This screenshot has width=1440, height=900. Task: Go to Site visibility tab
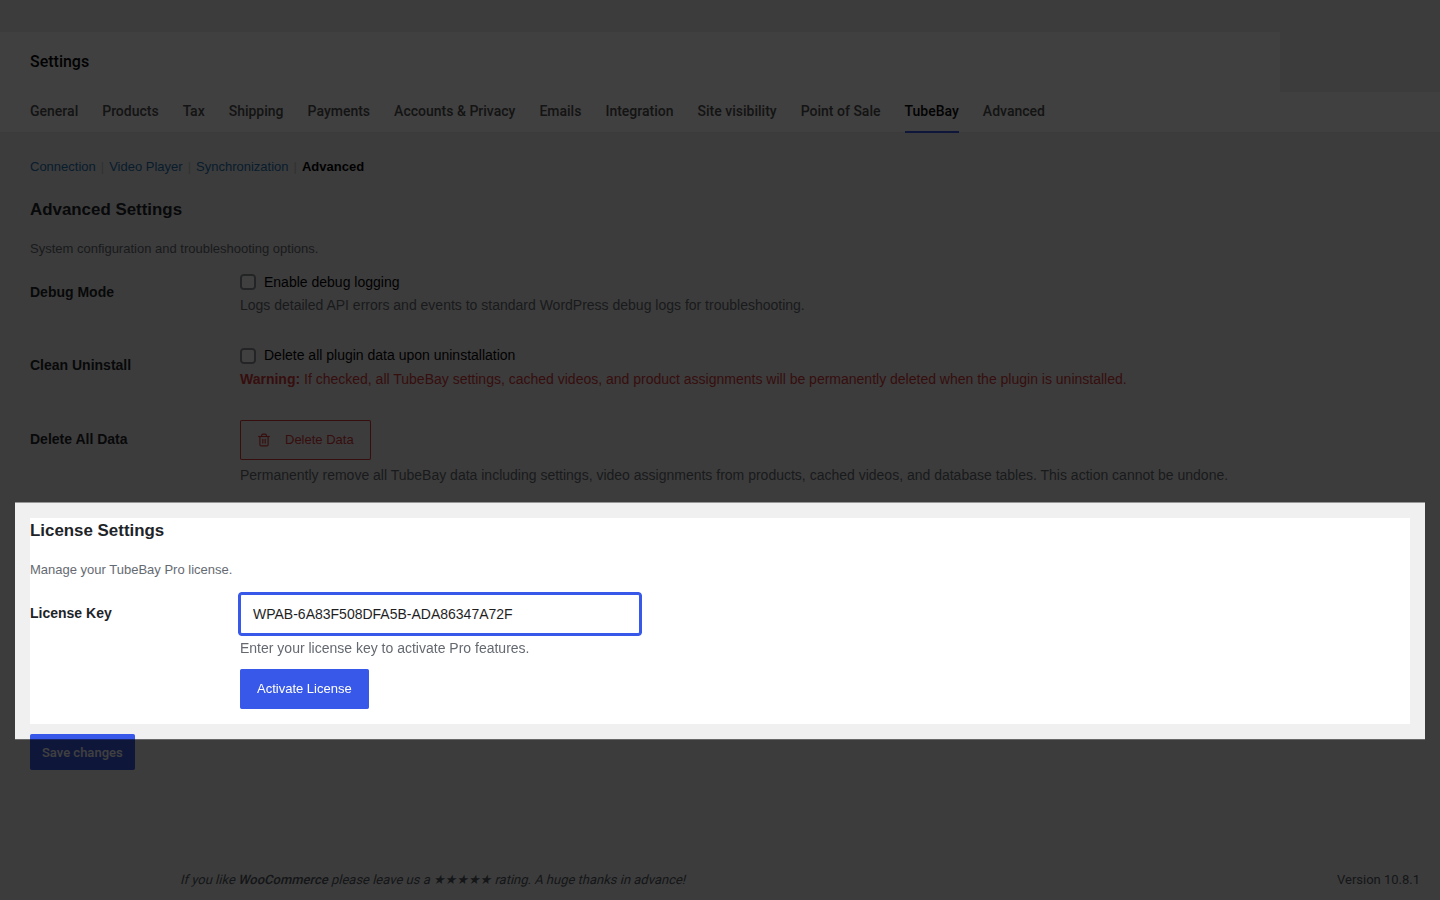click(737, 111)
